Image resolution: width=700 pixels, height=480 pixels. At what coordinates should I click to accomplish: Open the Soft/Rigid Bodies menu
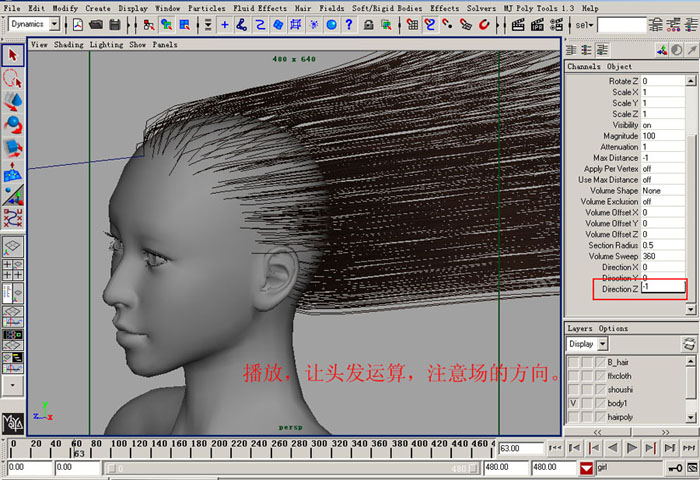click(x=387, y=8)
